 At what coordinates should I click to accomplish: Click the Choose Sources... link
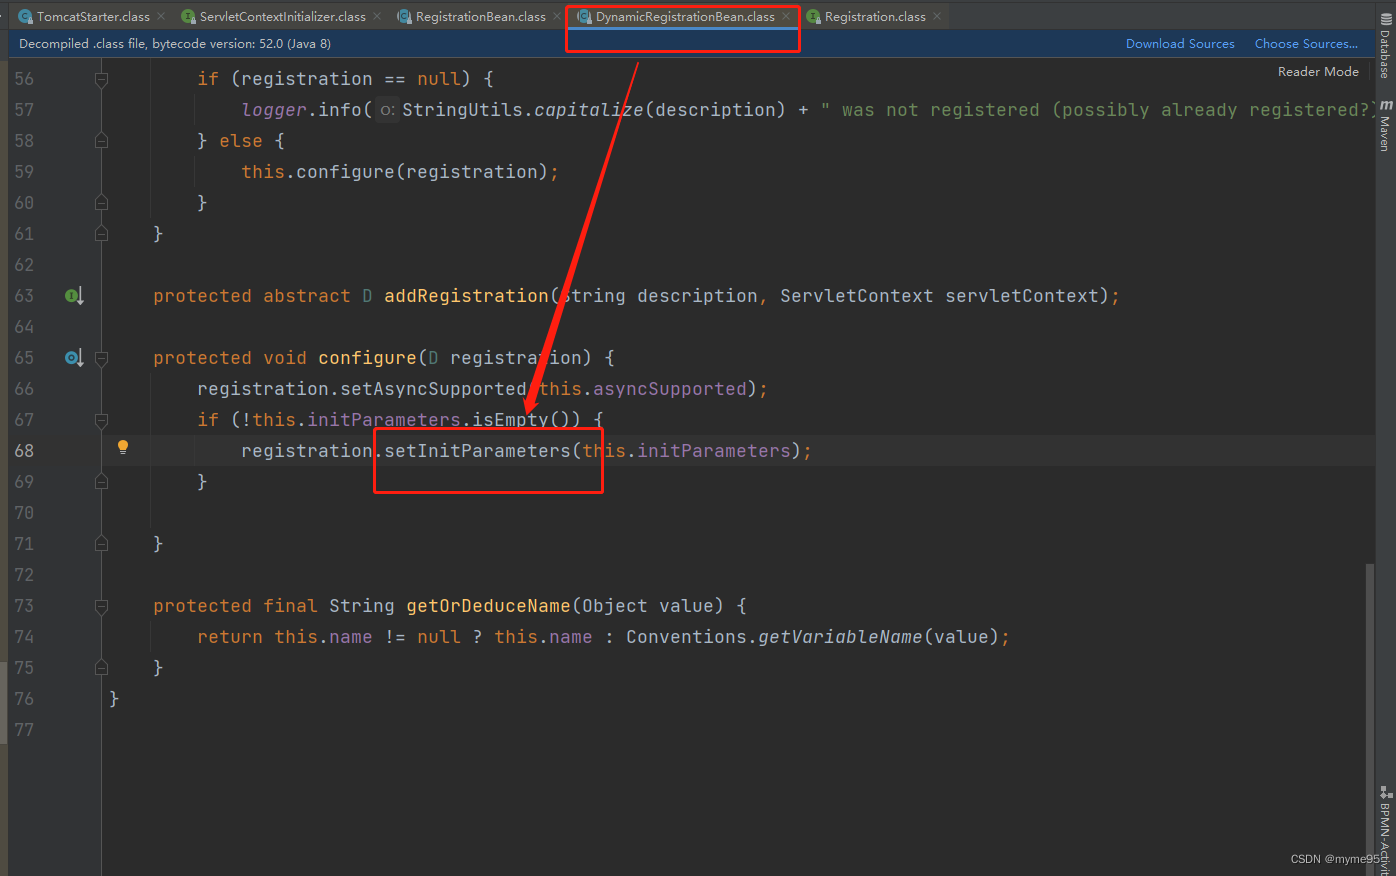point(1306,43)
